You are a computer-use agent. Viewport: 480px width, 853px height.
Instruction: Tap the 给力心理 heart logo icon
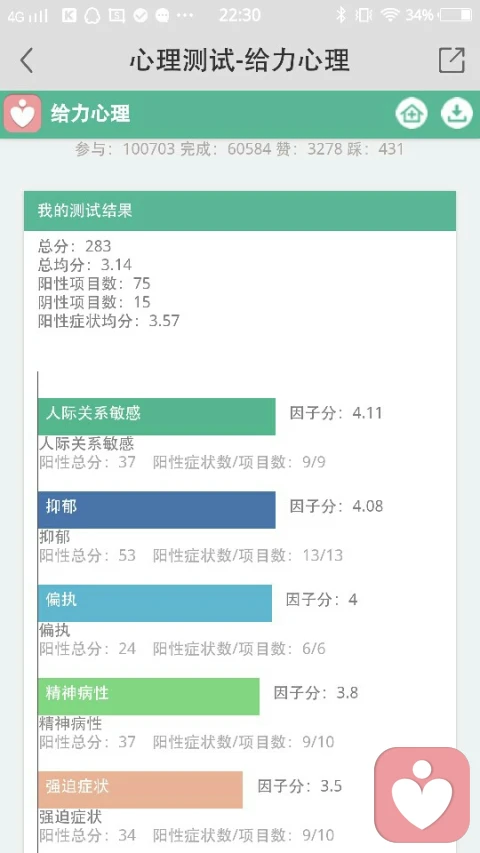(22, 114)
